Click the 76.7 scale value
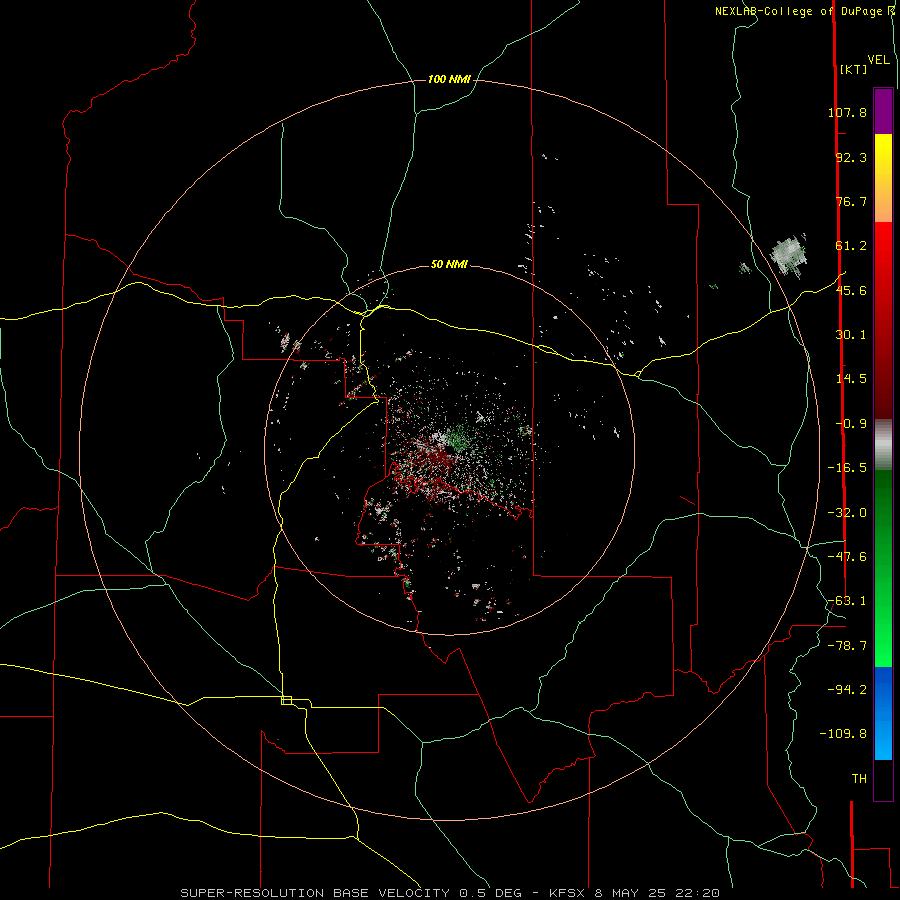Screen dimensions: 900x900 click(x=851, y=201)
